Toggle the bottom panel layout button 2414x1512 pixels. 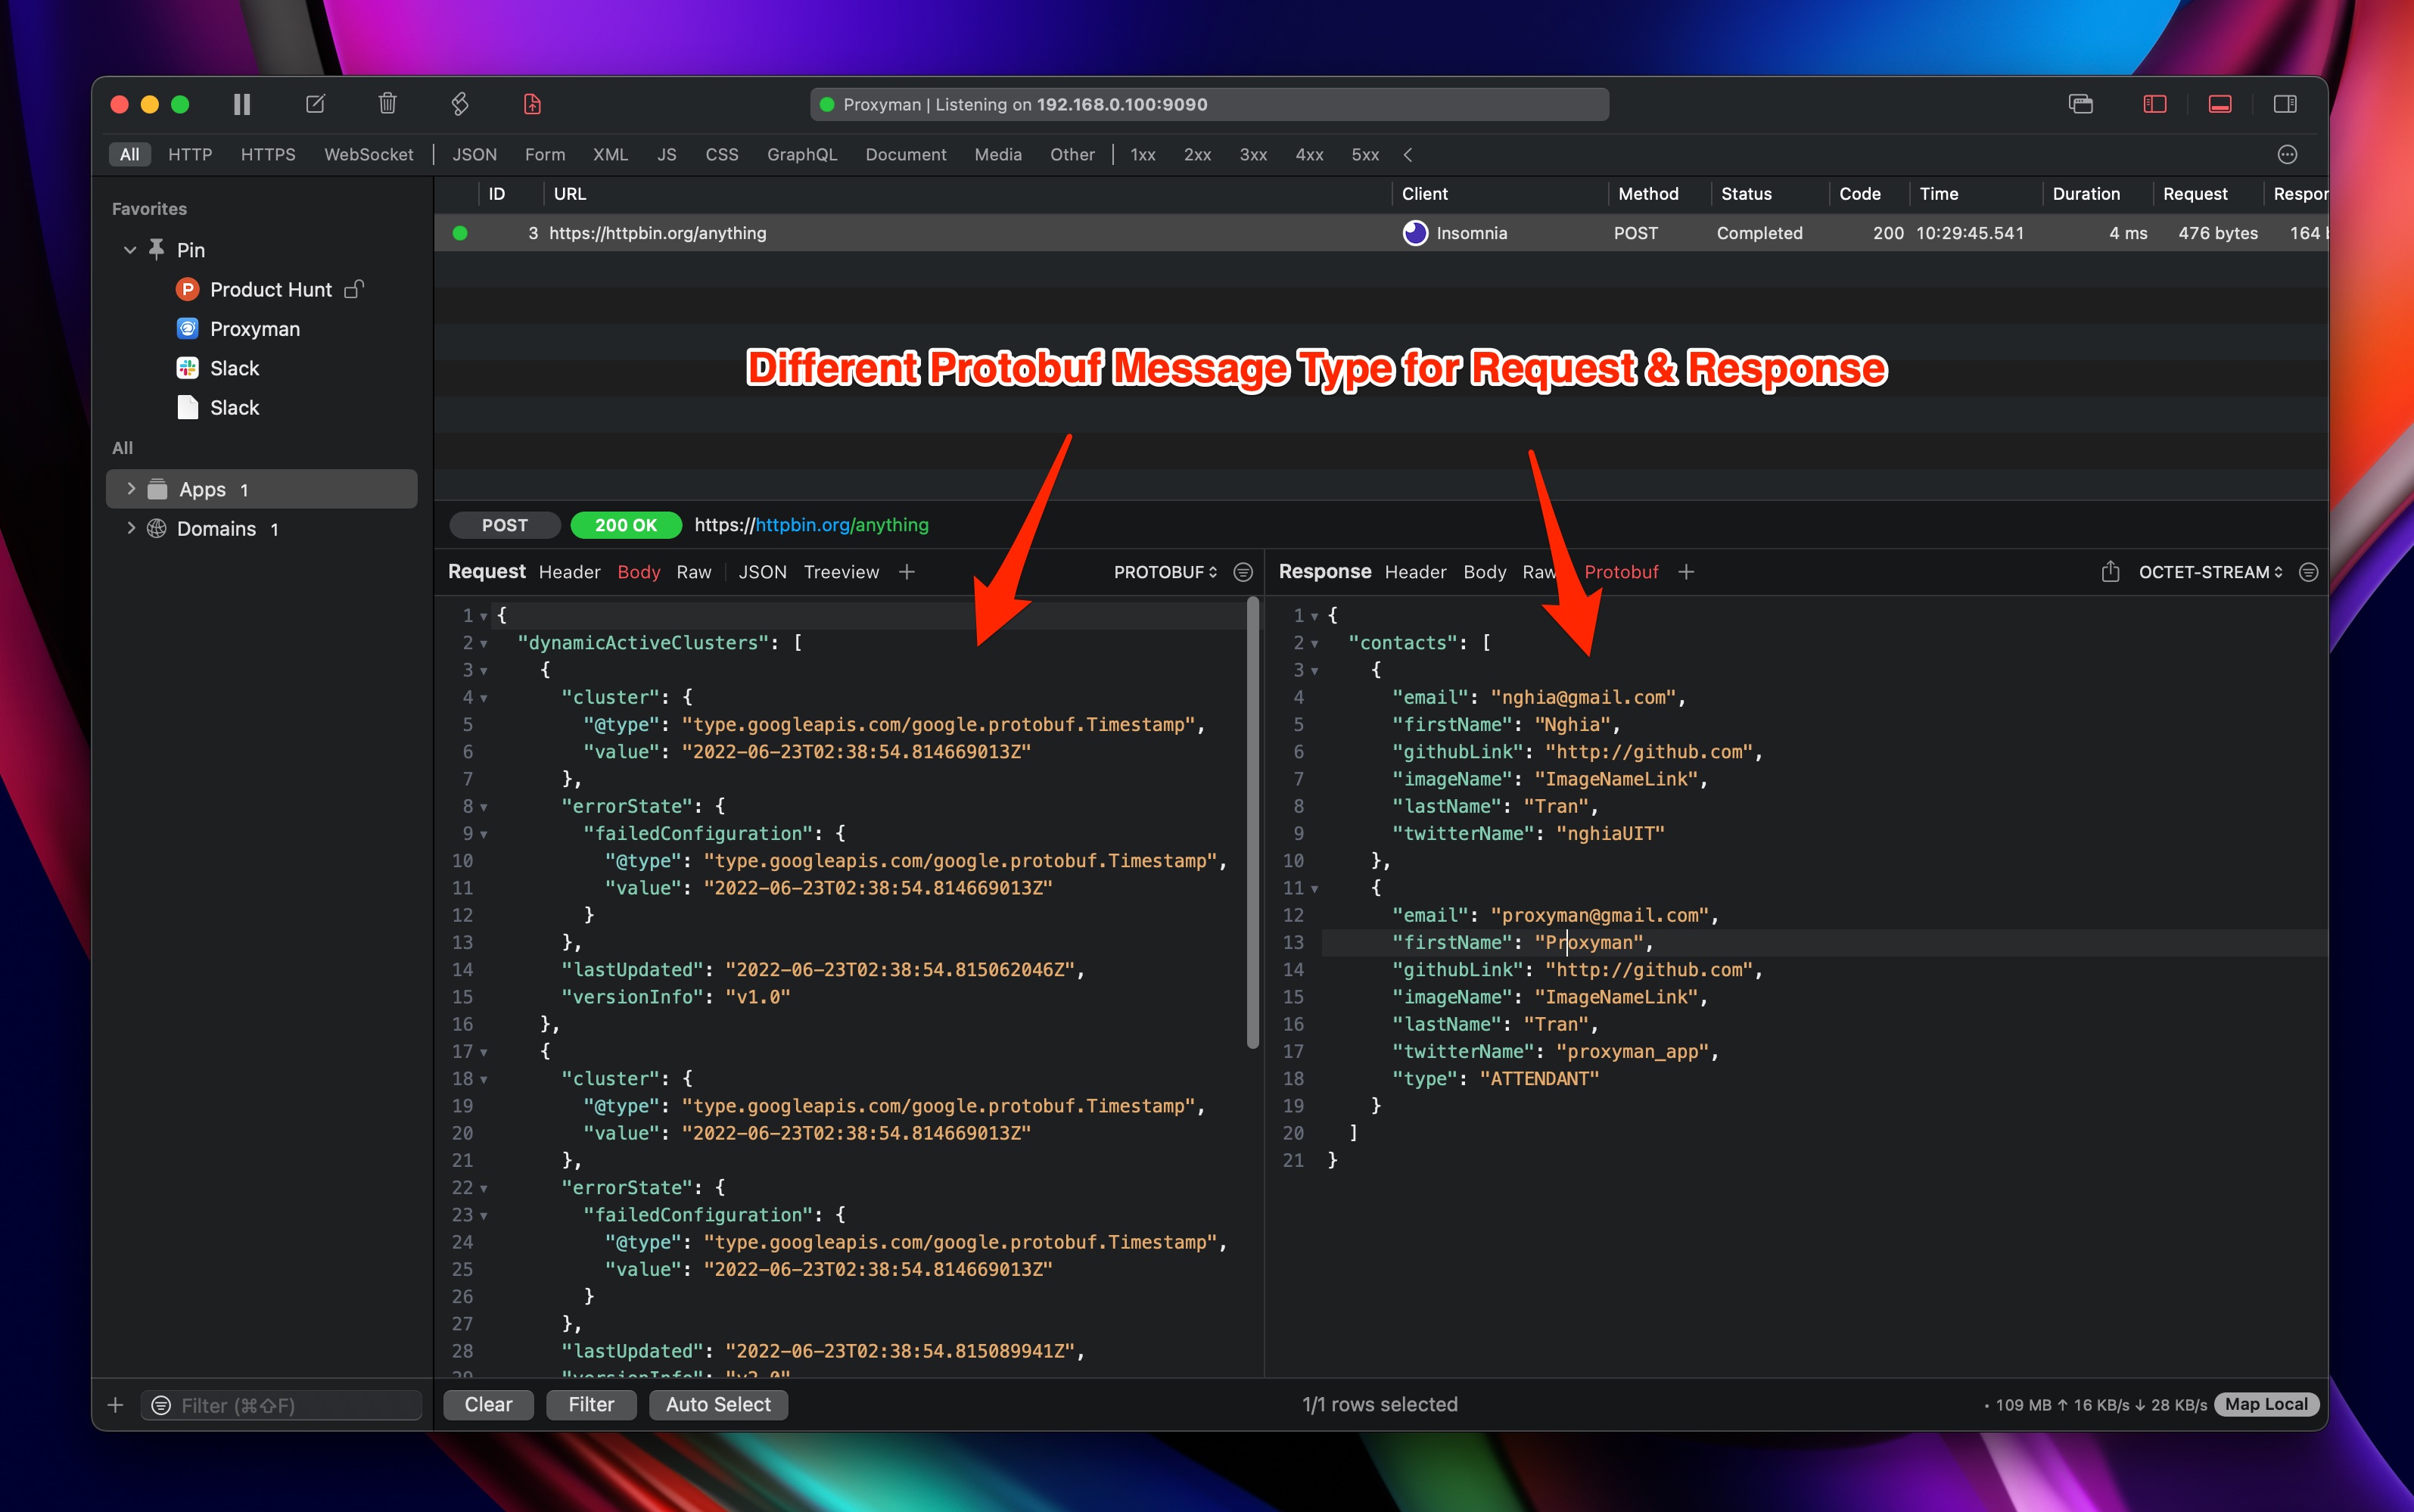click(2220, 104)
